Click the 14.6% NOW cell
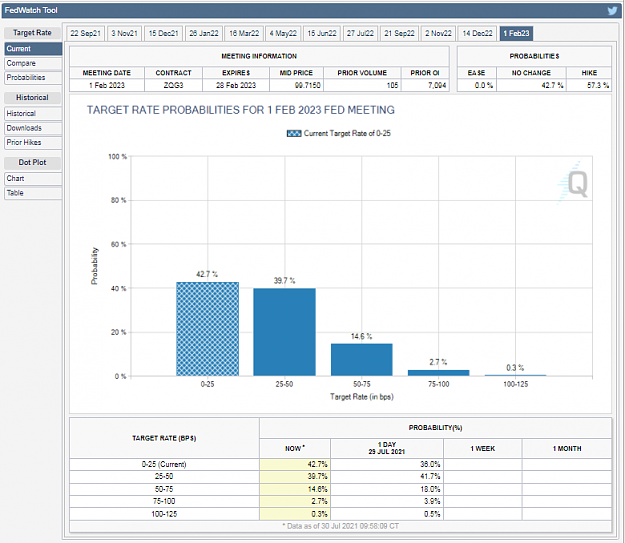Screen dimensions: 625x543 click(x=295, y=489)
